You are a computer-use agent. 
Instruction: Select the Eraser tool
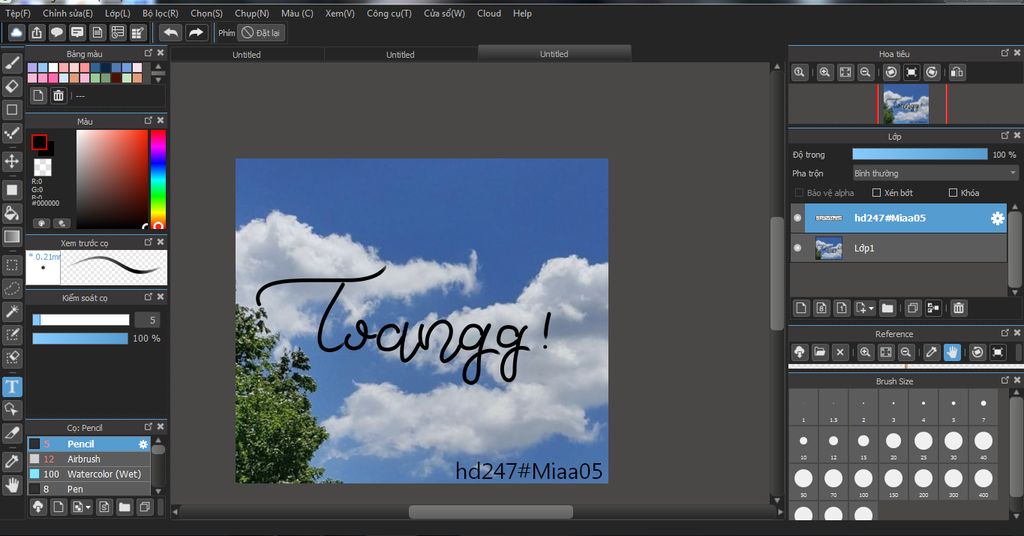tap(12, 86)
